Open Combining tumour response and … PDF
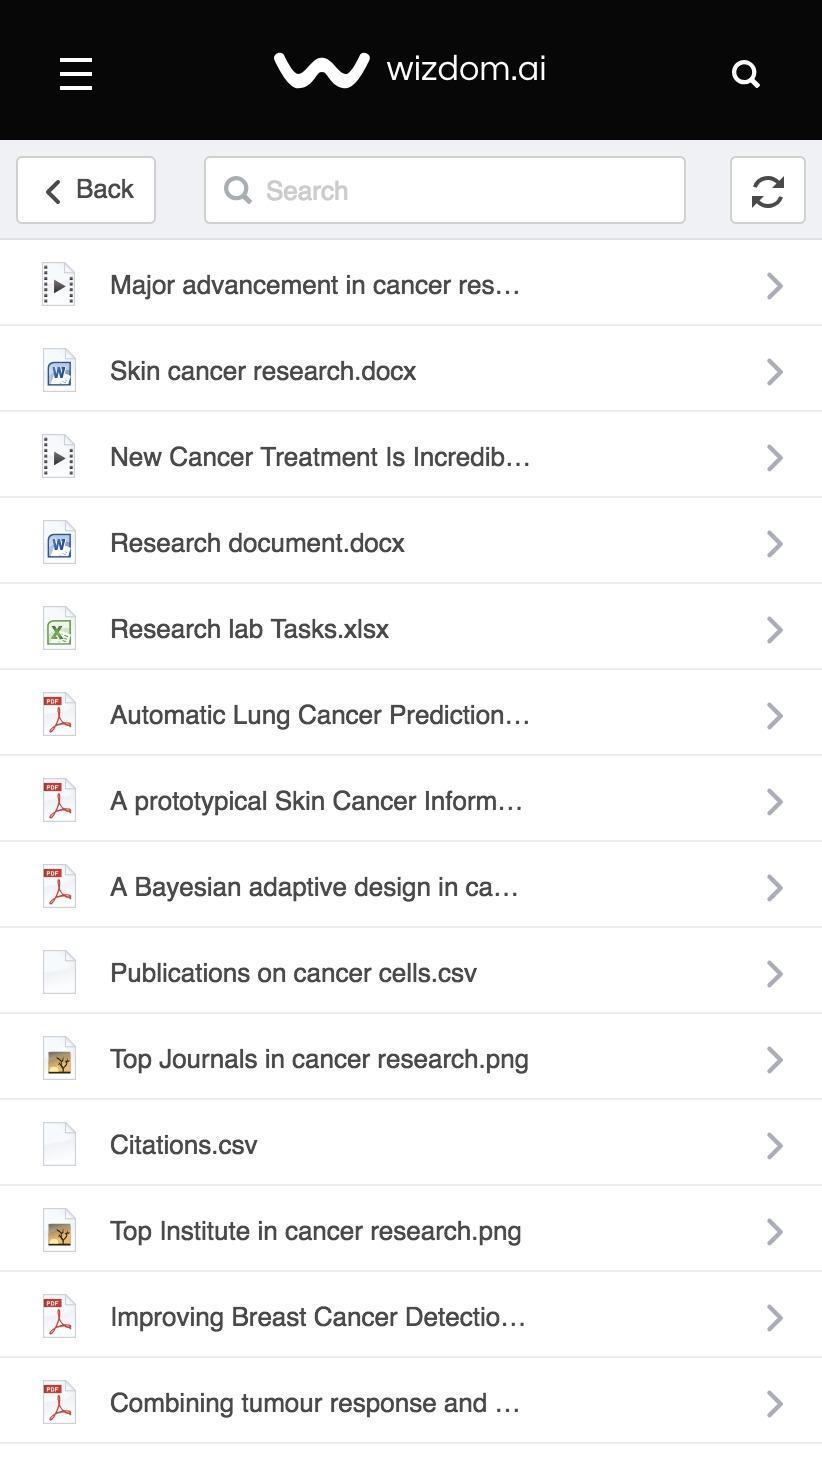 [315, 1403]
